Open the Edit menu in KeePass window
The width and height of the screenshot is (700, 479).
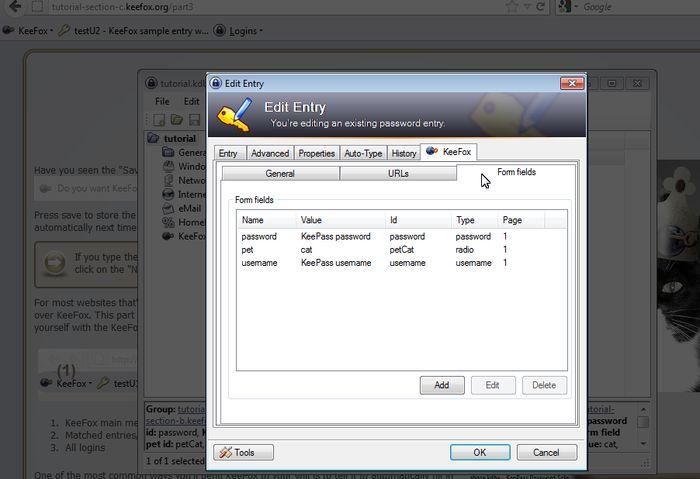pyautogui.click(x=192, y=101)
